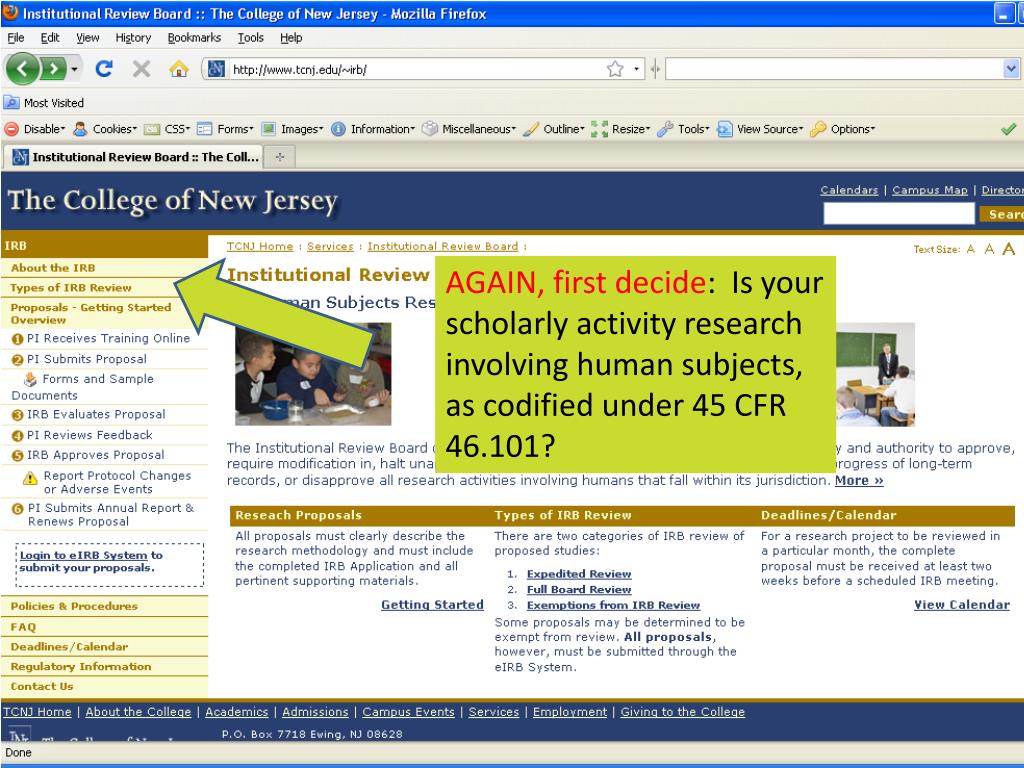
Task: Click the Calendars link in header
Action: point(849,190)
